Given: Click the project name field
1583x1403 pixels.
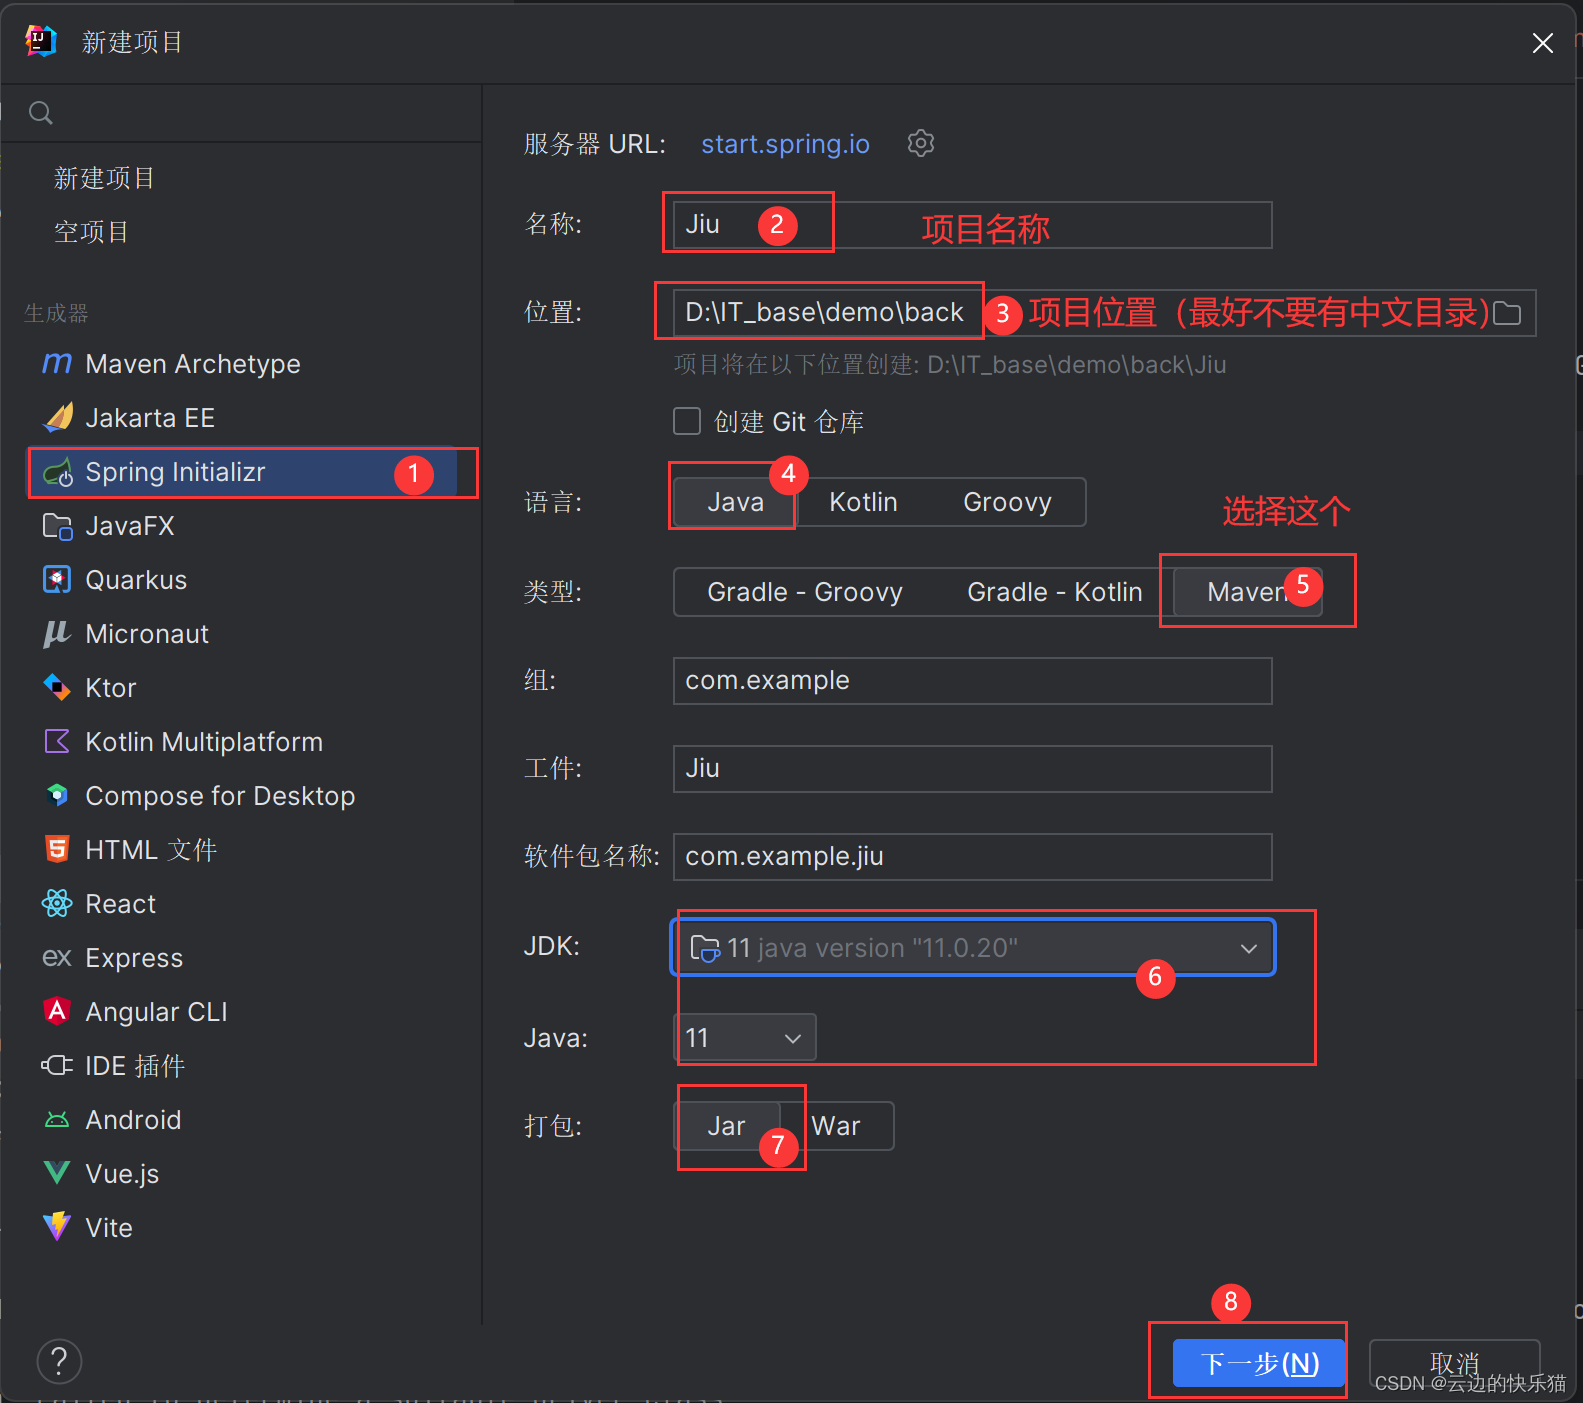Looking at the screenshot, I should (973, 225).
